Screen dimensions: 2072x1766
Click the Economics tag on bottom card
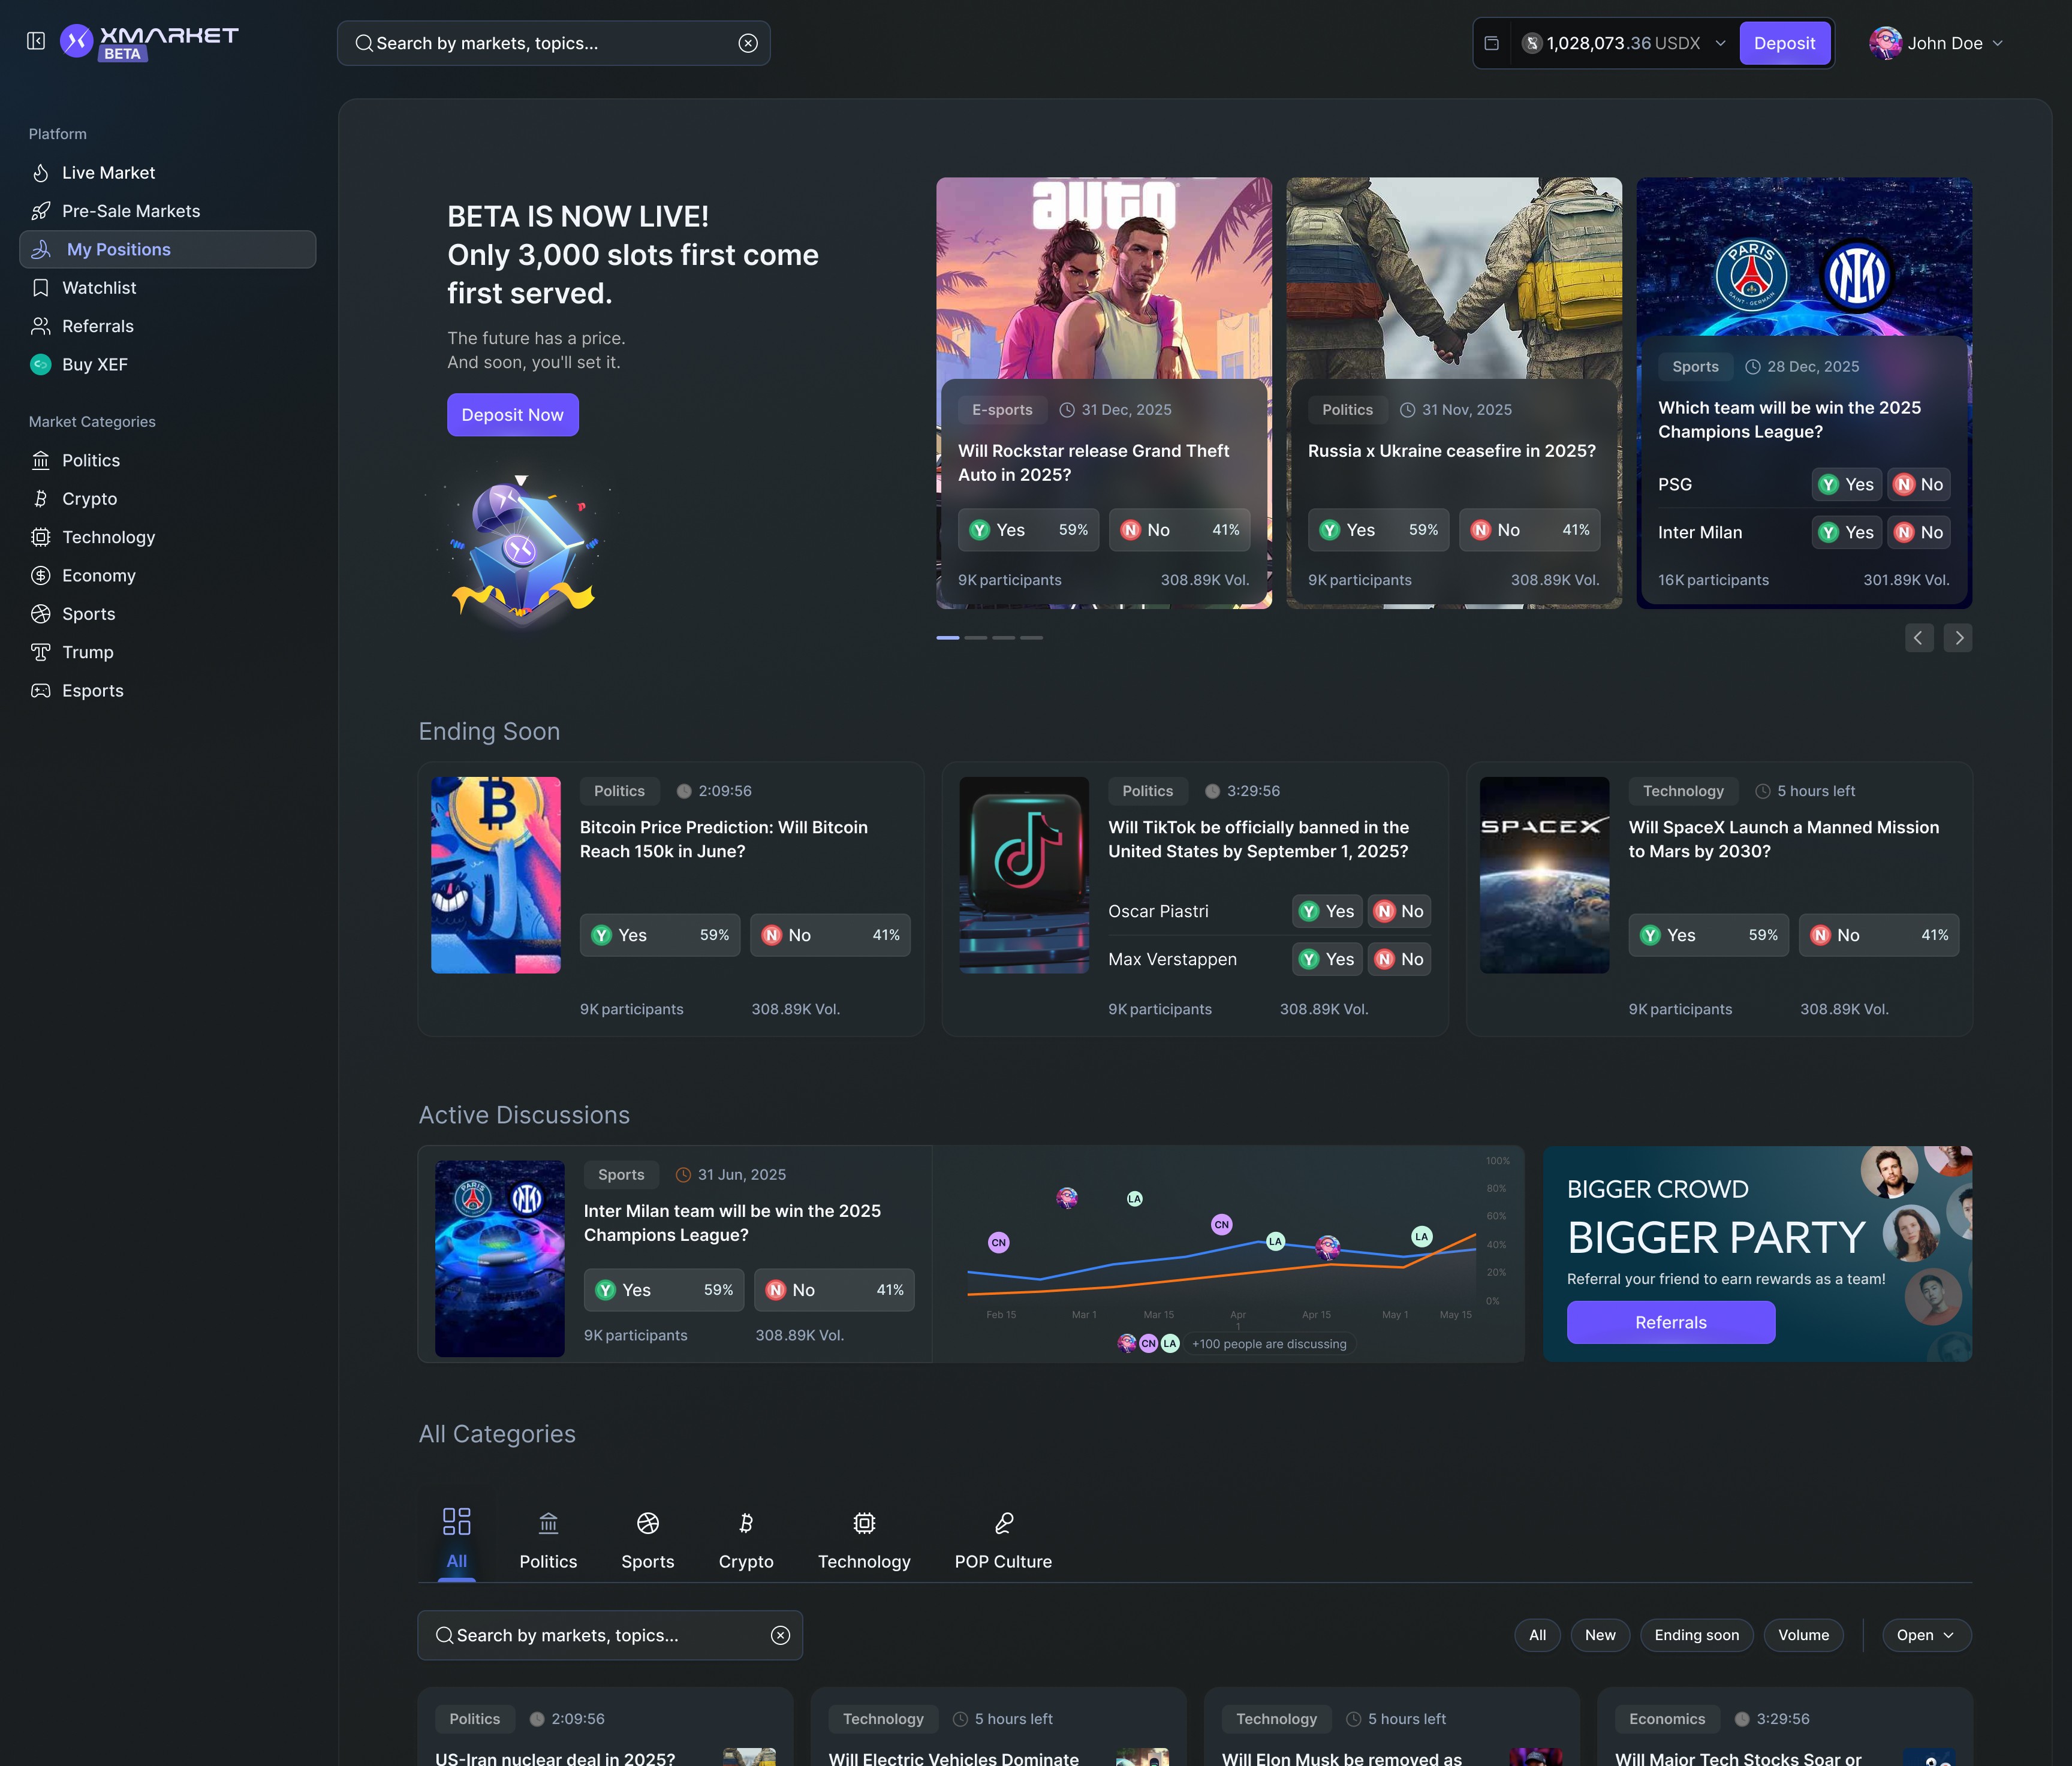[1666, 1719]
